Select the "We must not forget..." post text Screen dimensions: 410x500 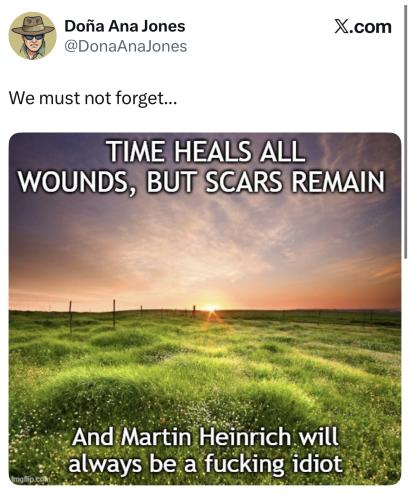pyautogui.click(x=92, y=99)
